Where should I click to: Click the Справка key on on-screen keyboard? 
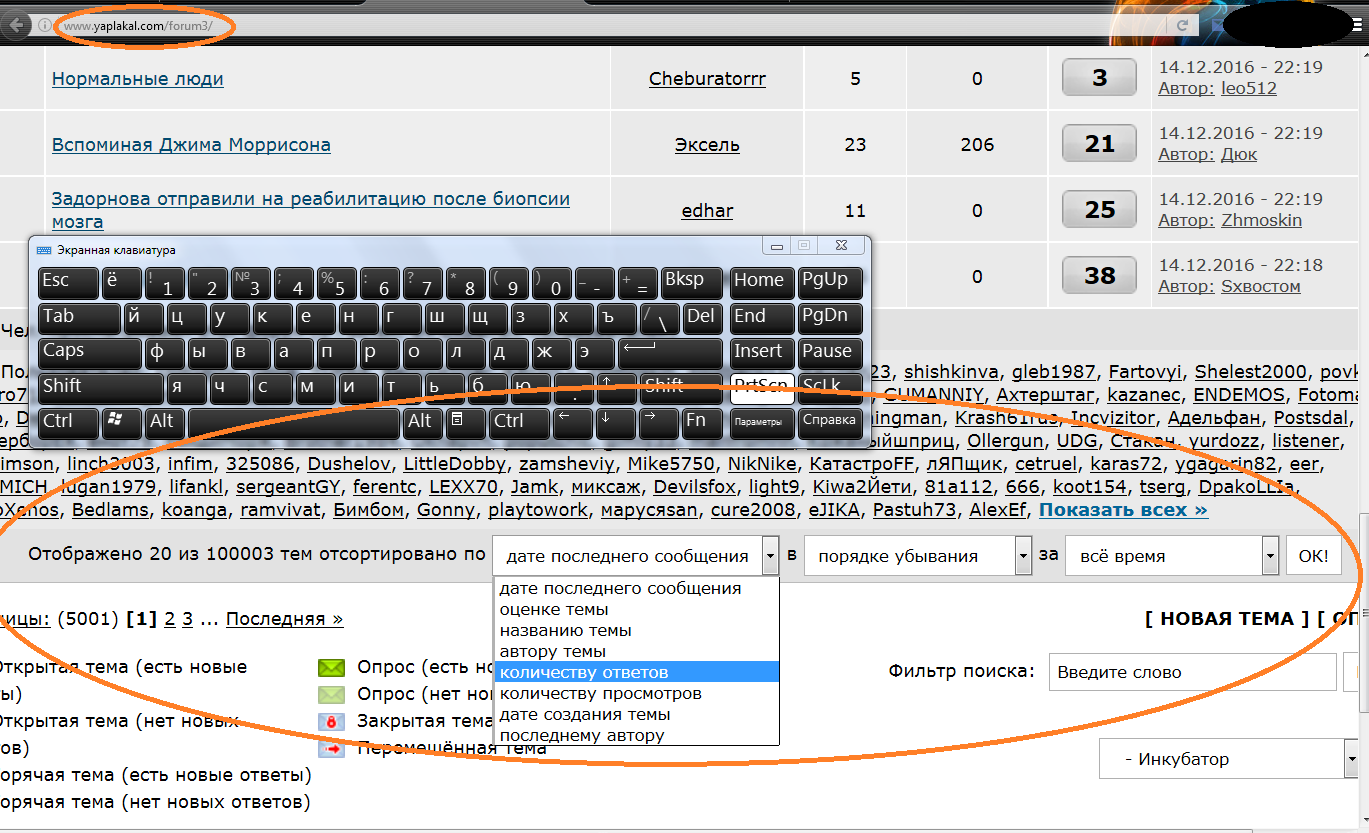pos(831,423)
